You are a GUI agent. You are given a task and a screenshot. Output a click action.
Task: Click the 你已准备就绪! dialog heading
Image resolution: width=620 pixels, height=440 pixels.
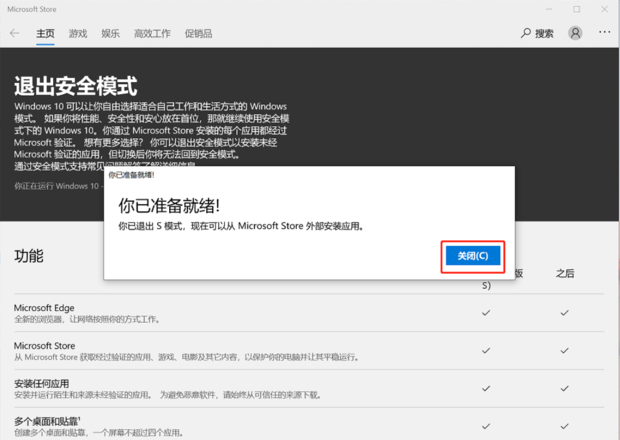tap(169, 206)
